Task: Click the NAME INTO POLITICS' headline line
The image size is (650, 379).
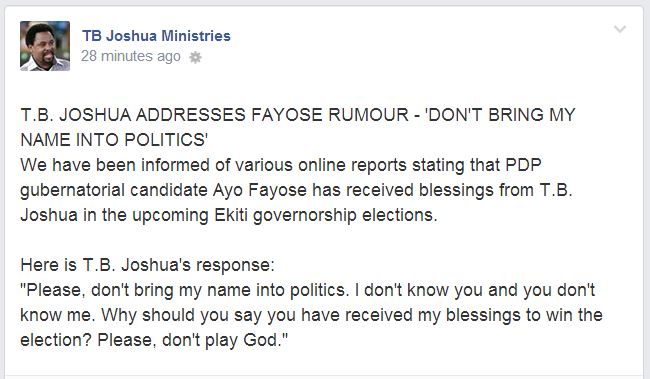Action: tap(114, 140)
